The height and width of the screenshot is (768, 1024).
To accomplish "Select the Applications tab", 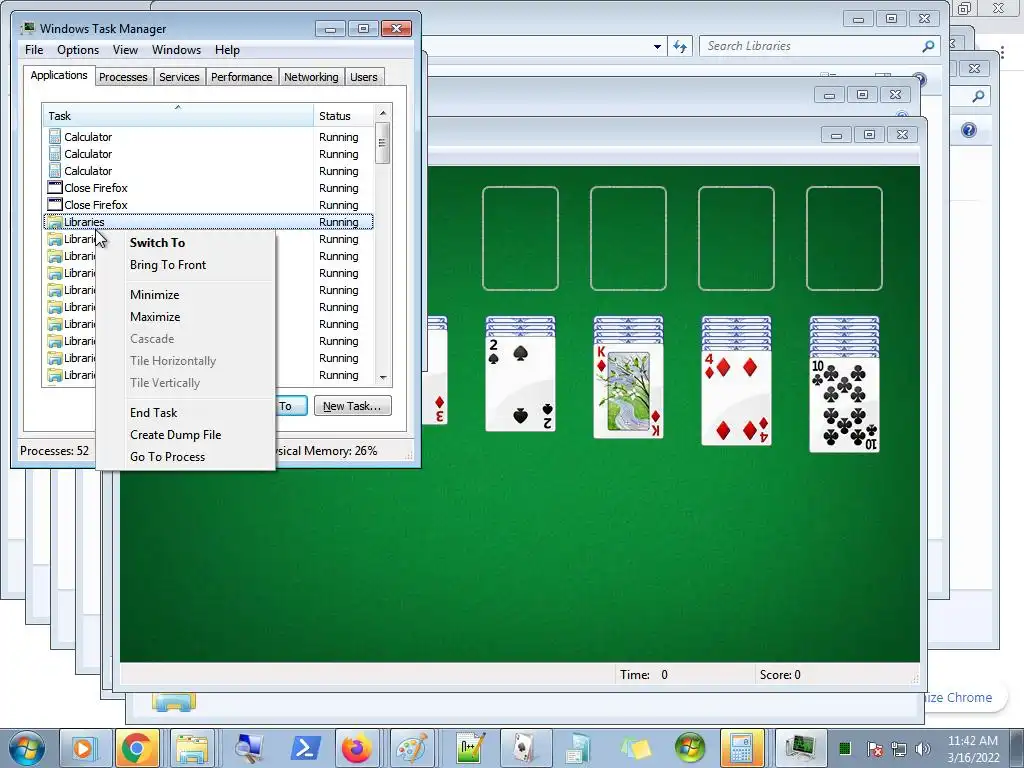I will [59, 75].
